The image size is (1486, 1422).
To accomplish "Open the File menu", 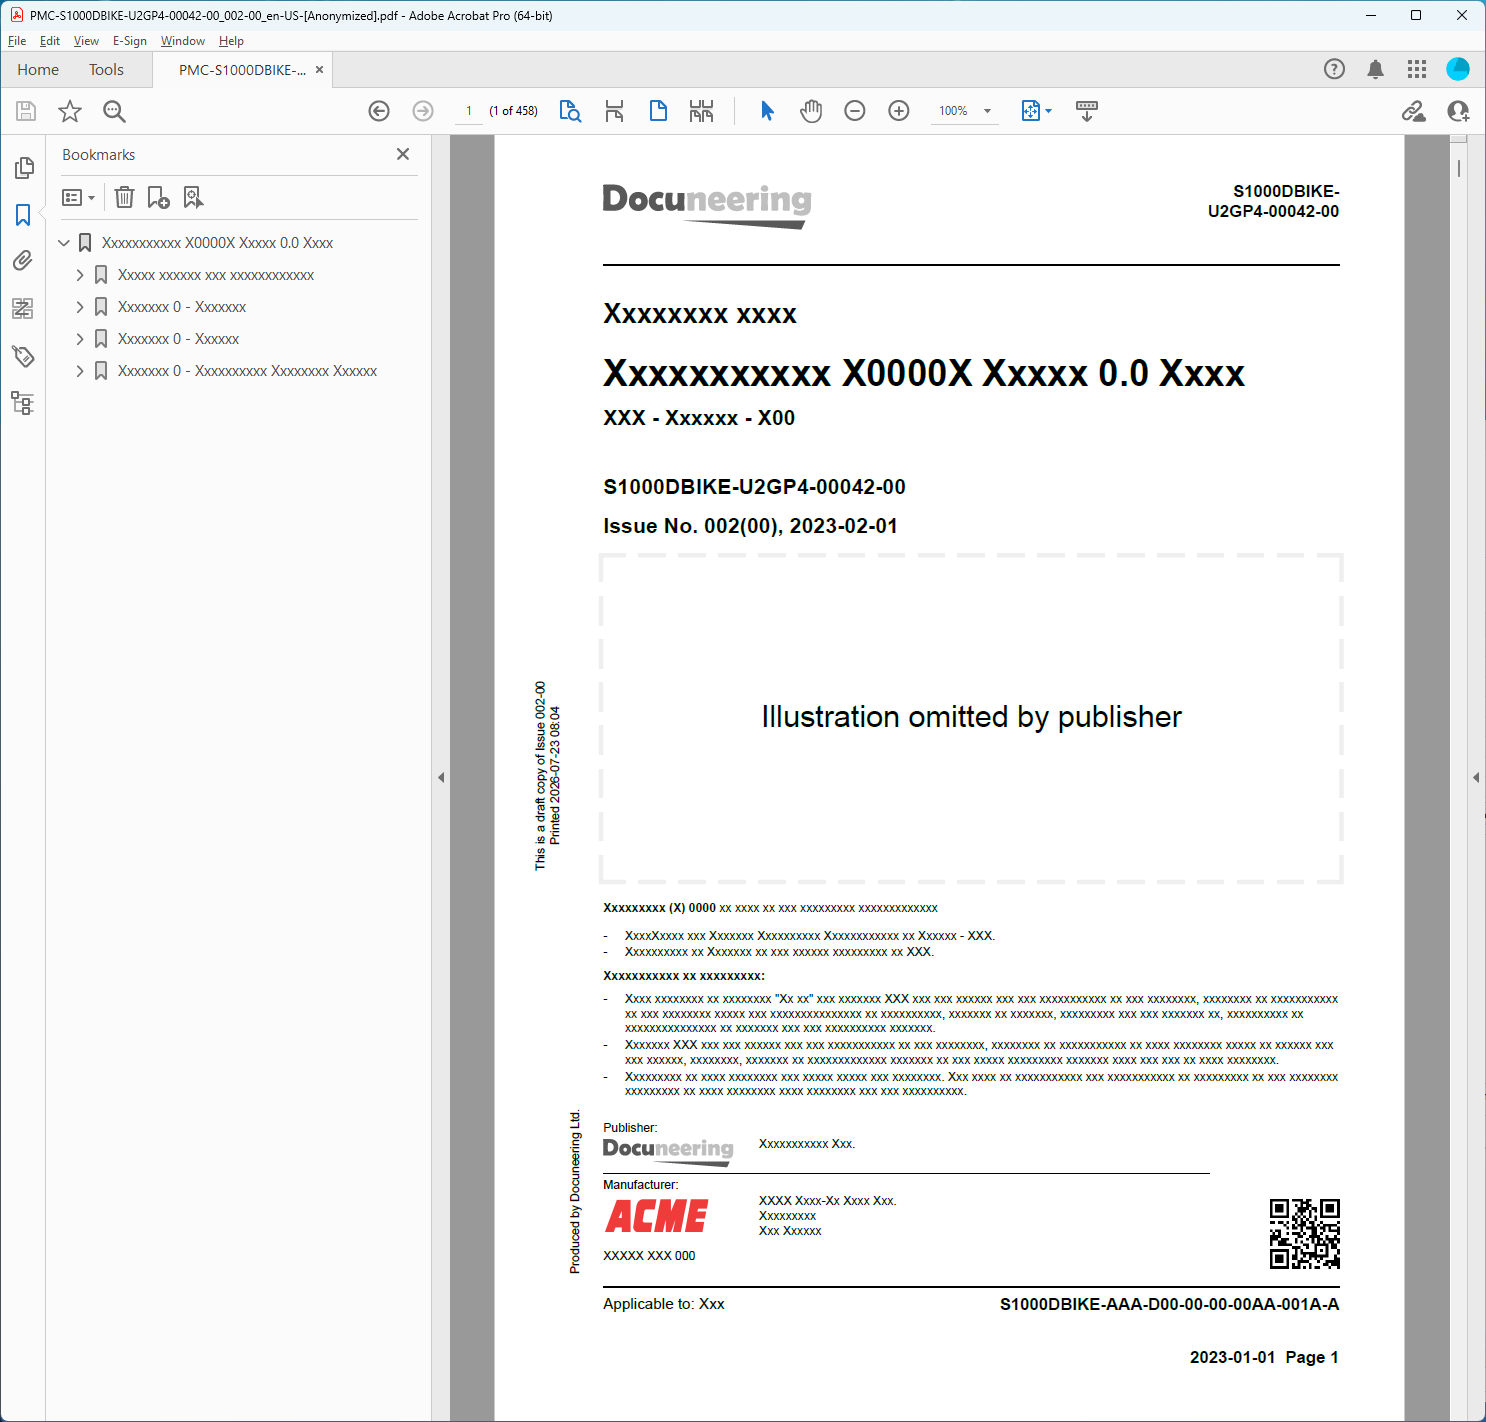I will click(x=17, y=41).
